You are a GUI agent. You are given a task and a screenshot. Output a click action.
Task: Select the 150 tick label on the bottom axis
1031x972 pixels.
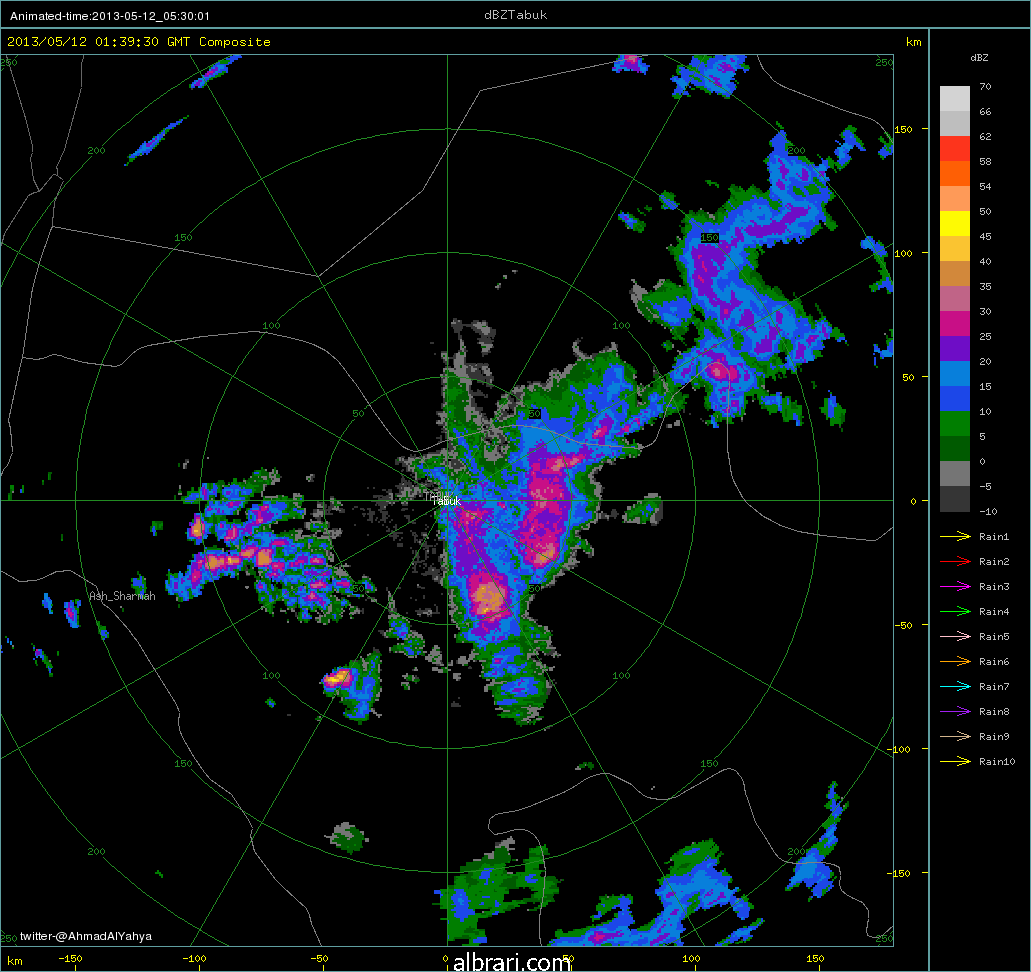point(815,959)
